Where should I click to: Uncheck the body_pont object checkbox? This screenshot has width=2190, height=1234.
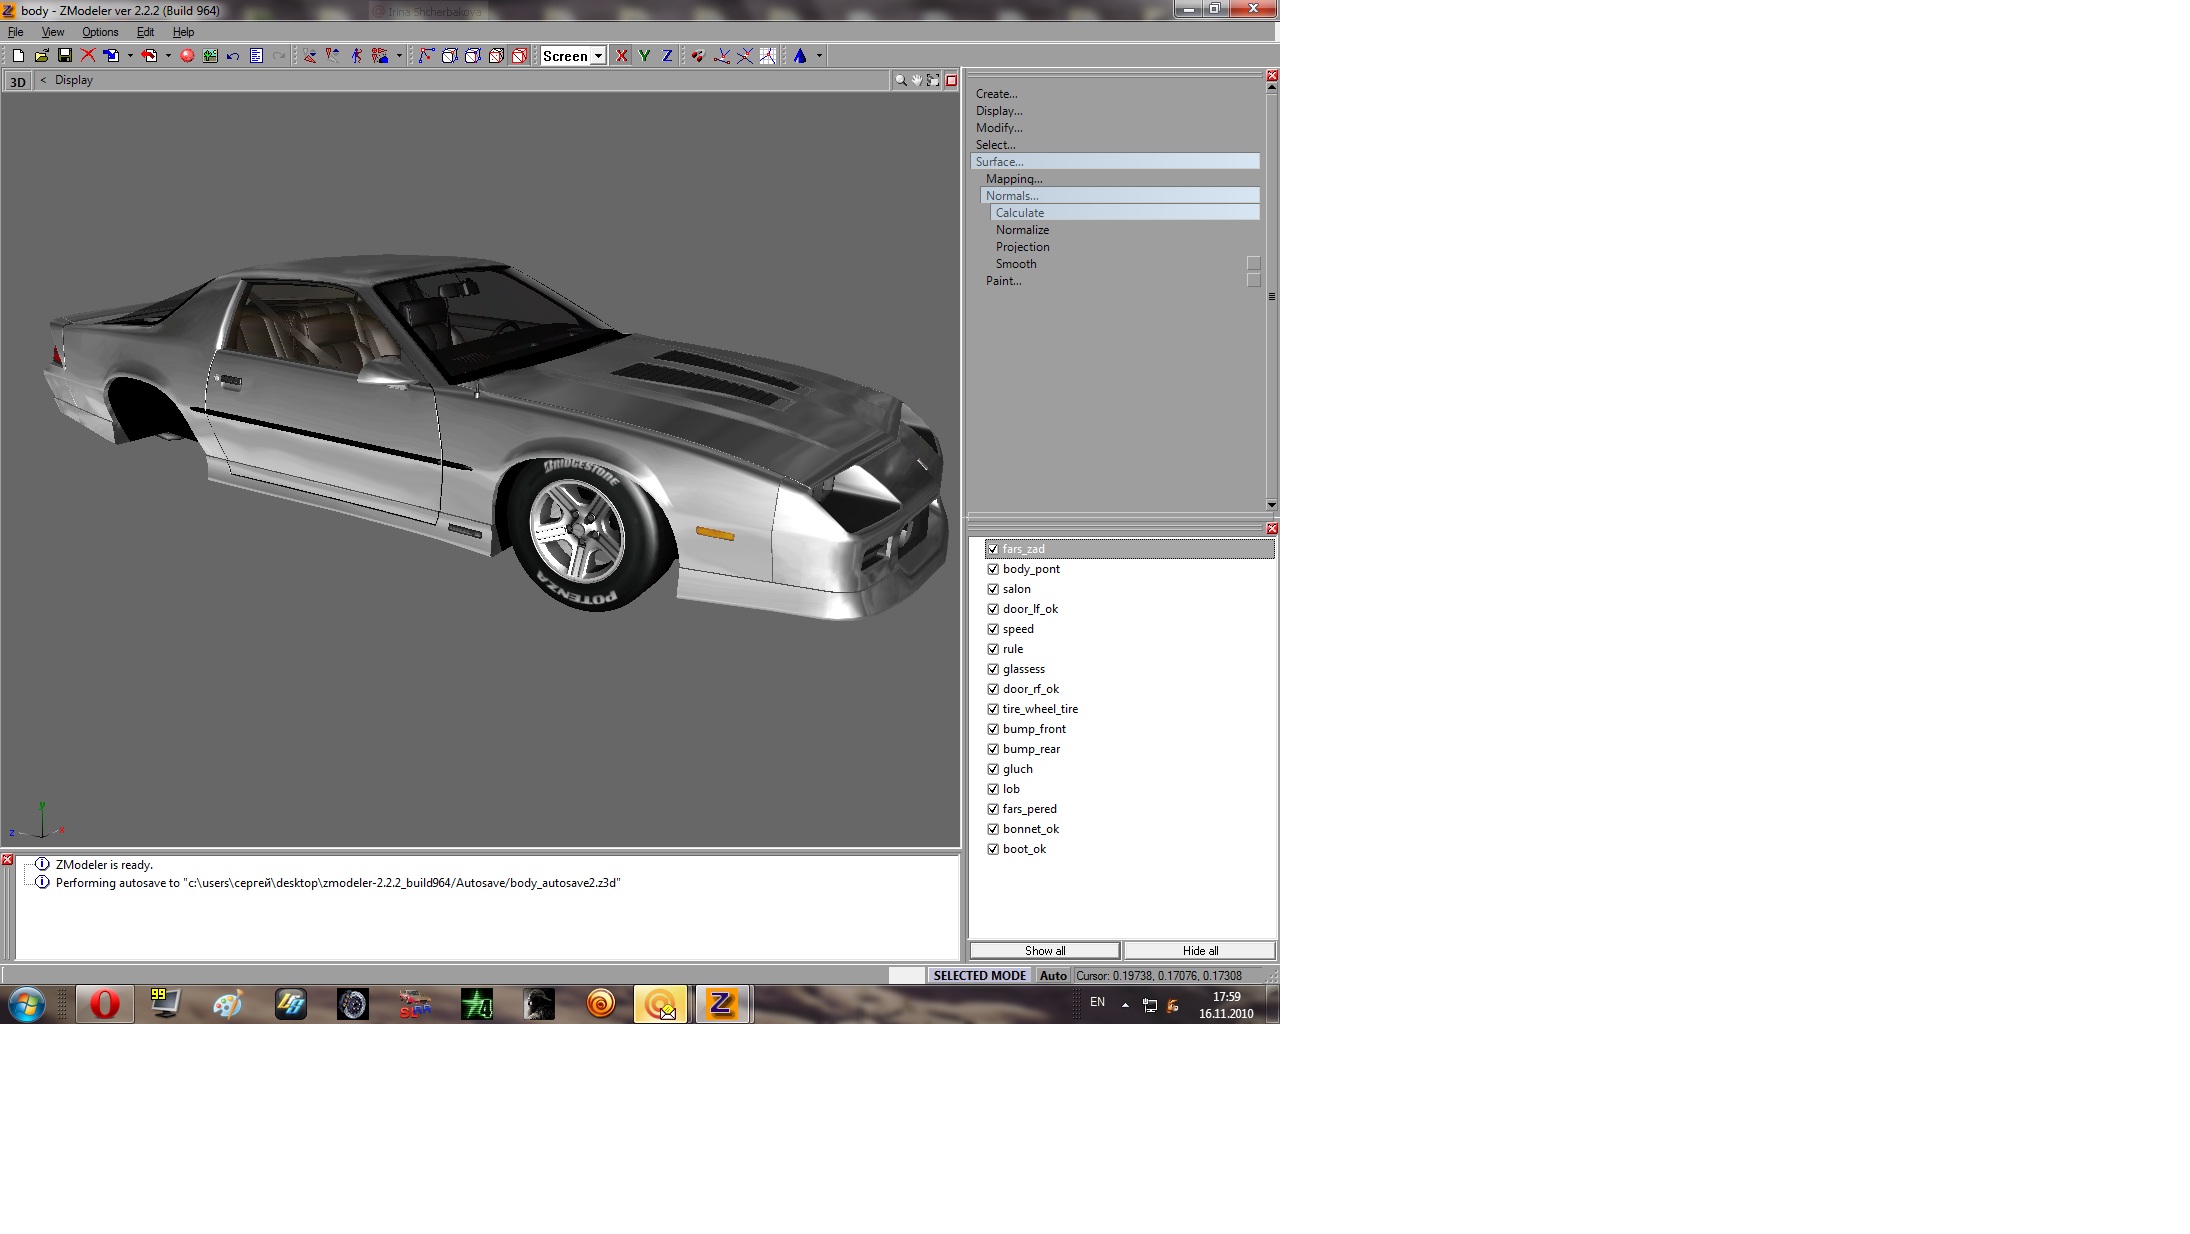[993, 569]
